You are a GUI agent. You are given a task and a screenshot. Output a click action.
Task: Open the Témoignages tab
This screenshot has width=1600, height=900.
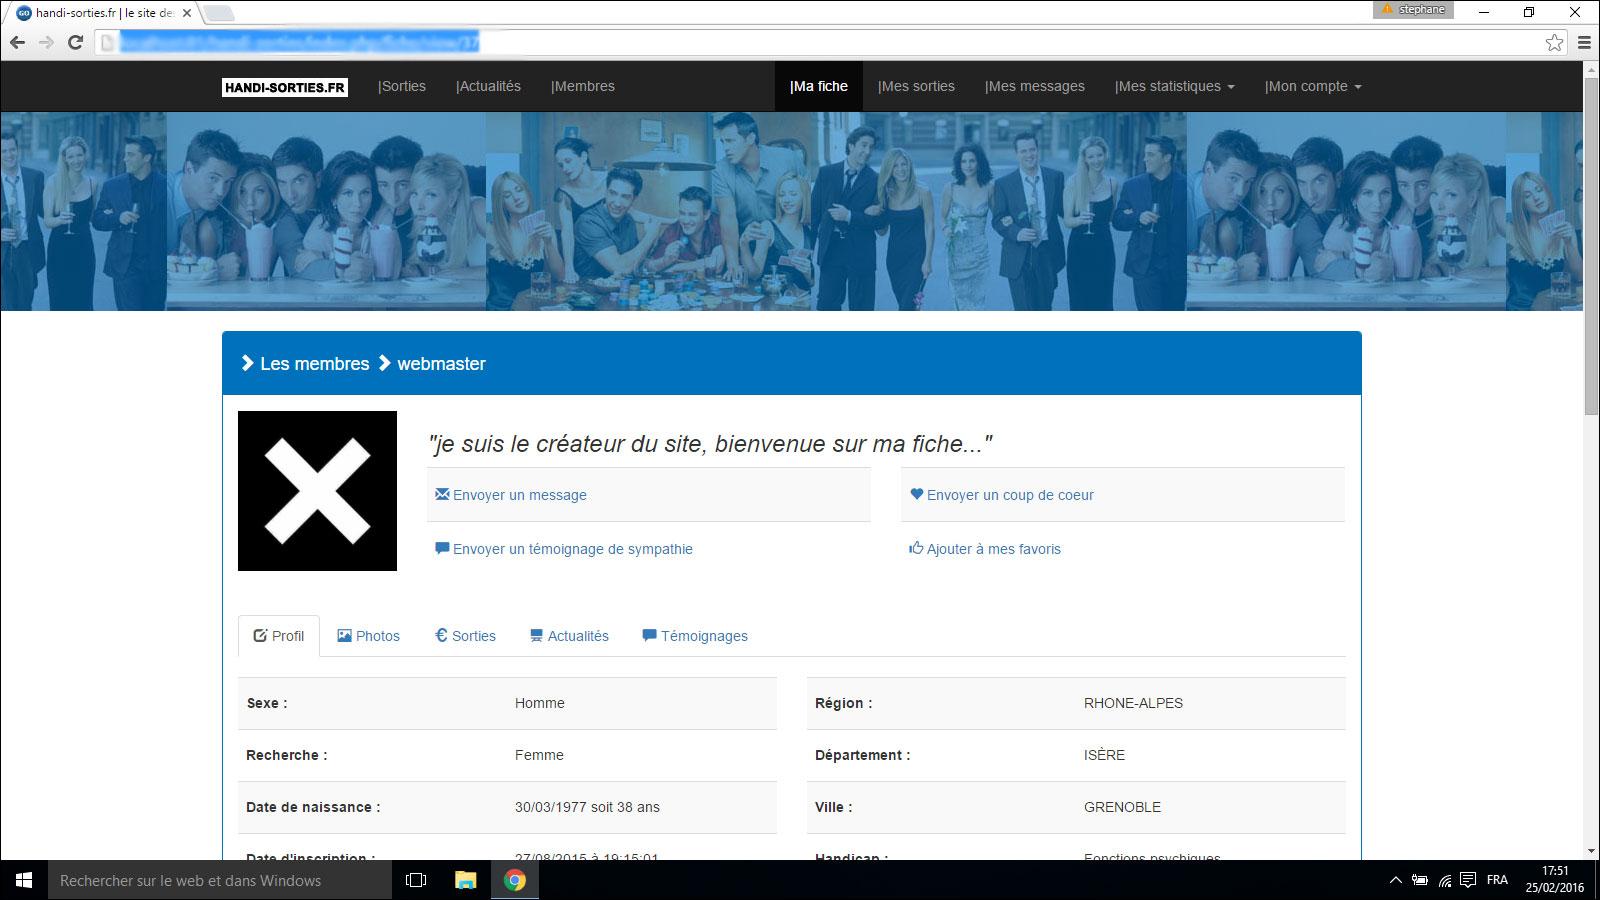click(x=694, y=636)
